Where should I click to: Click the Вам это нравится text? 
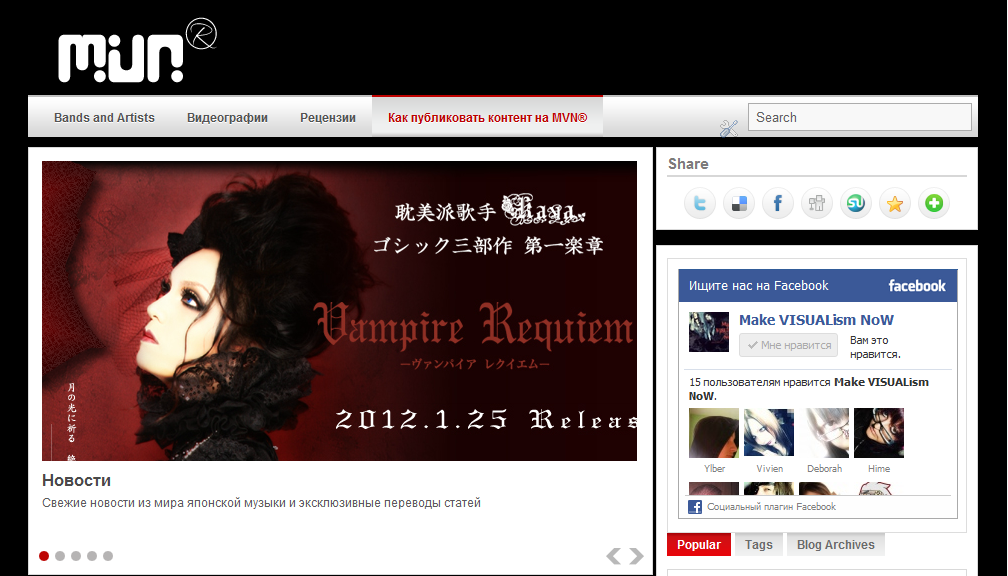pyautogui.click(x=876, y=347)
